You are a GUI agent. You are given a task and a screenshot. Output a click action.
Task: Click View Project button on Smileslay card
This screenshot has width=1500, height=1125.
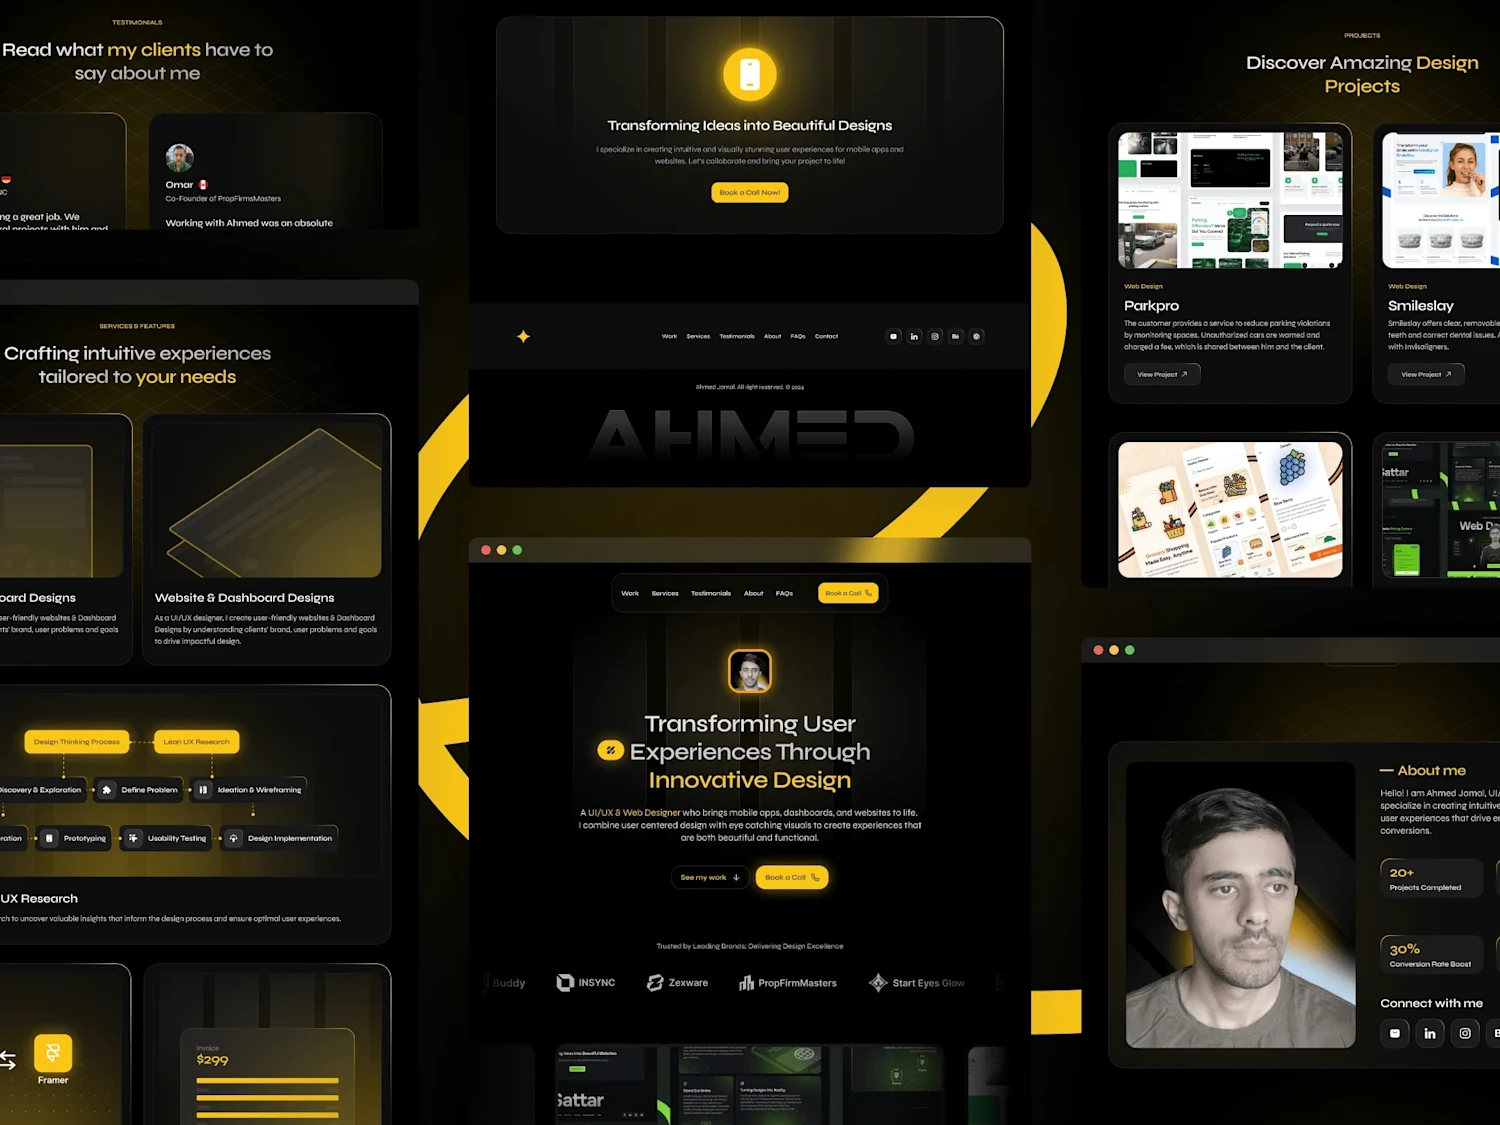(x=1426, y=374)
